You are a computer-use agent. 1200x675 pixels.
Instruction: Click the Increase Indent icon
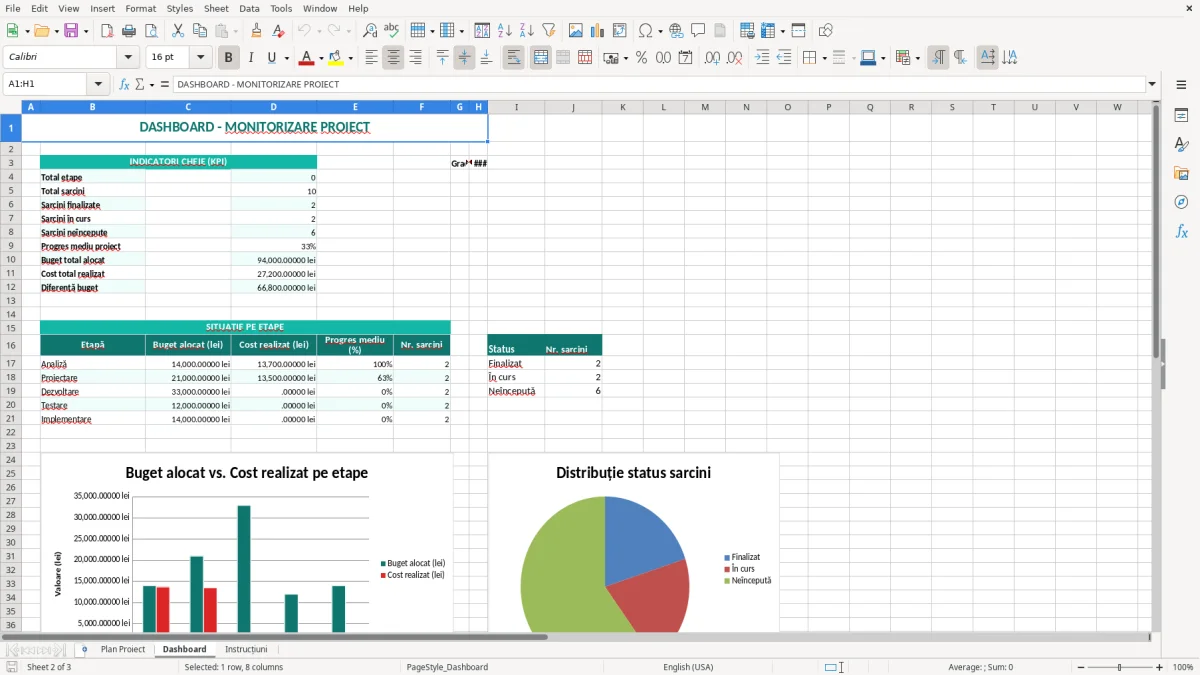(762, 58)
